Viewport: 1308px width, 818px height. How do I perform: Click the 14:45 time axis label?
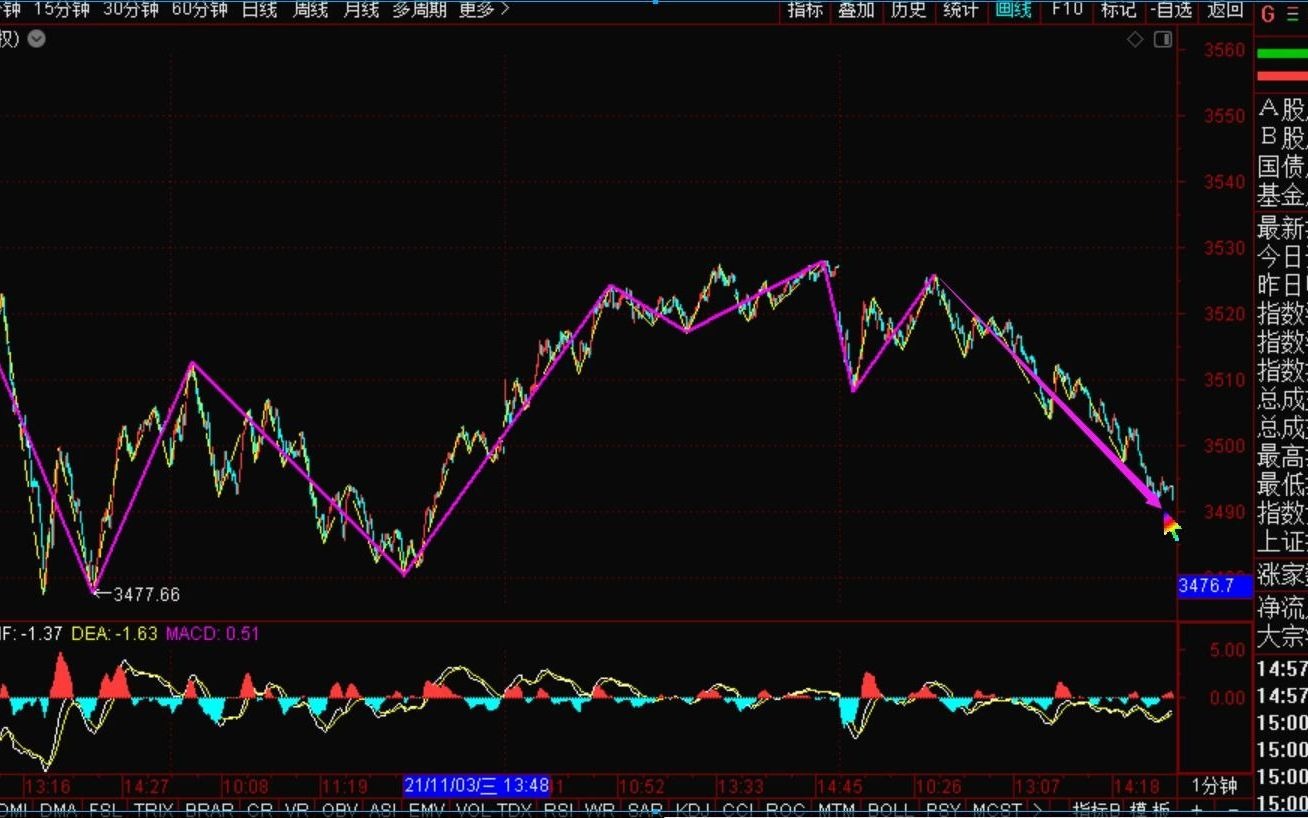click(840, 785)
